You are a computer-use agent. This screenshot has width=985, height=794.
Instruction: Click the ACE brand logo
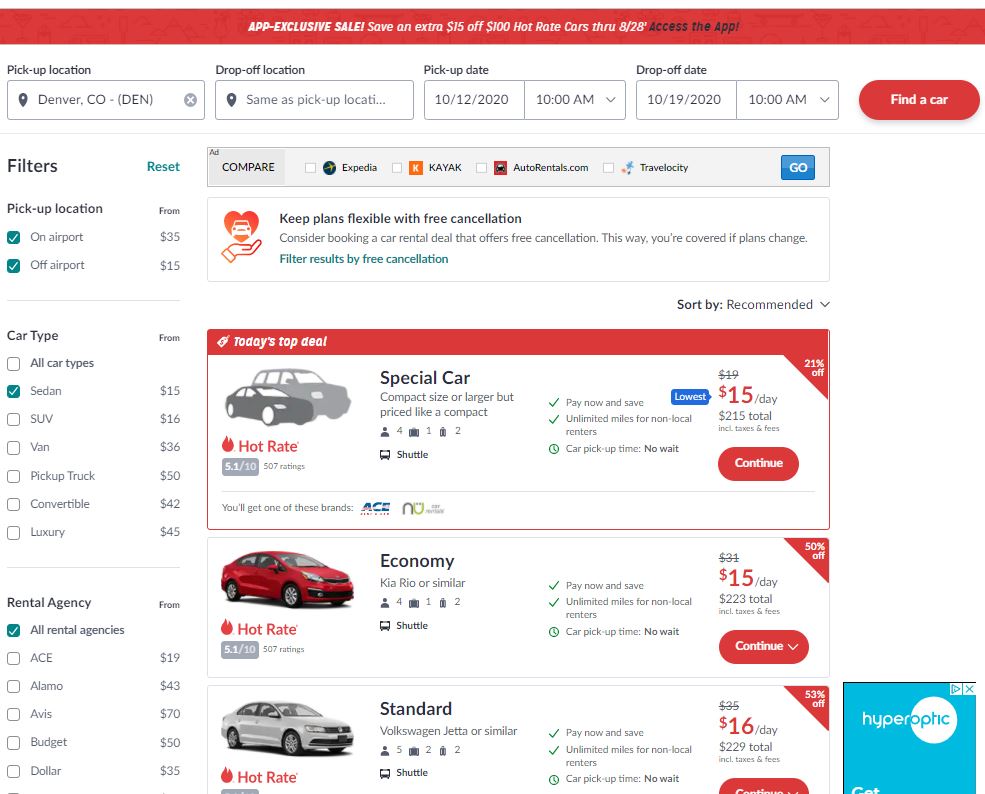click(376, 508)
